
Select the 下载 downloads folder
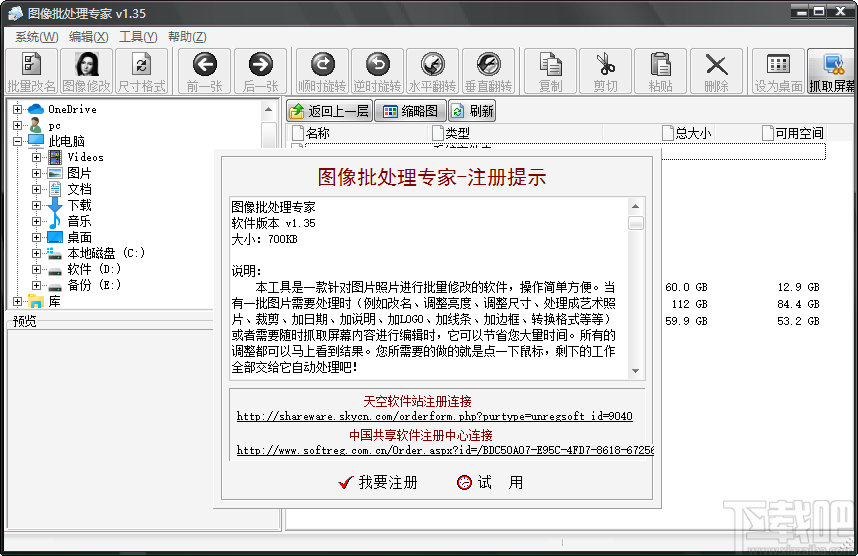click(x=79, y=205)
